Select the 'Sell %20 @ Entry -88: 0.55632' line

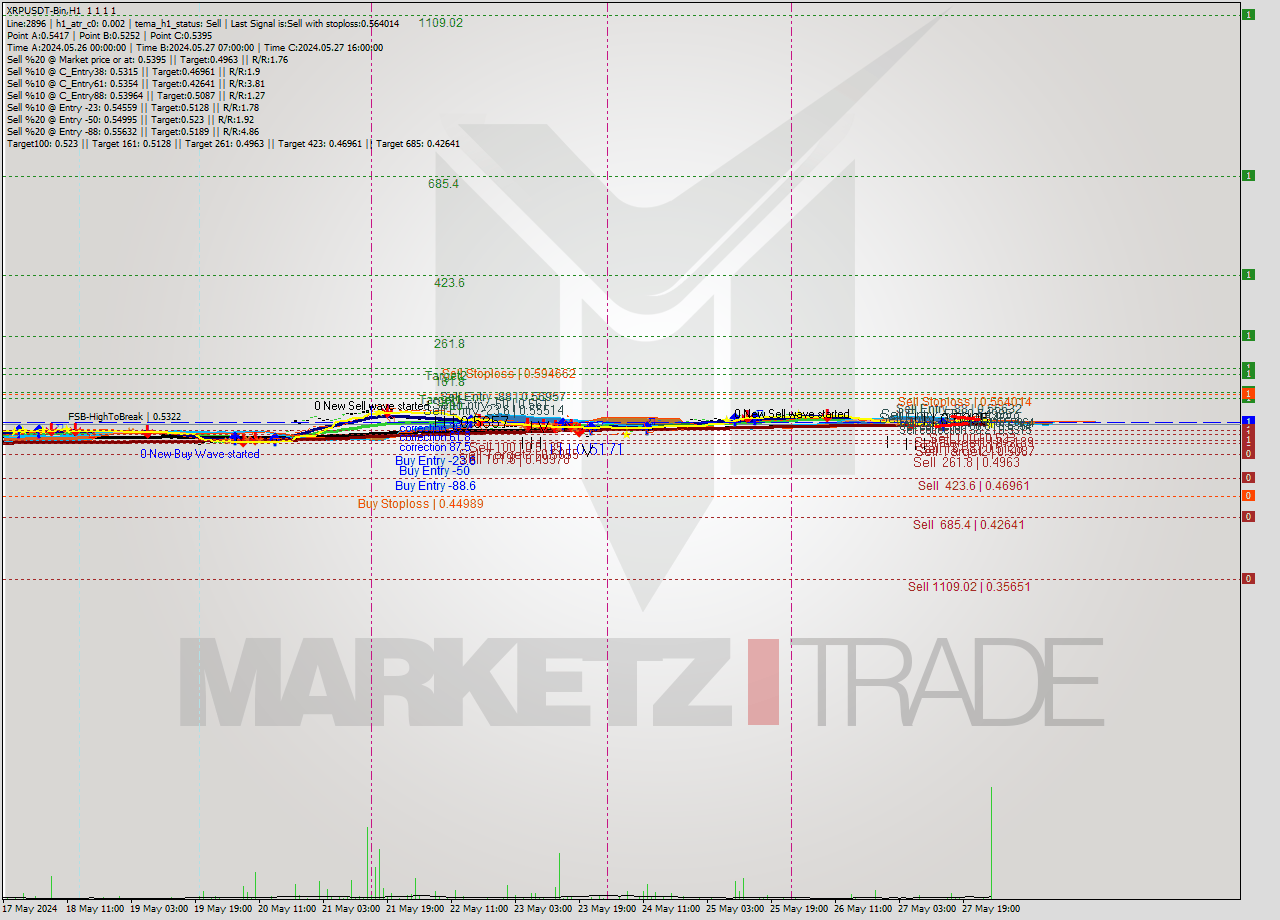pyautogui.click(x=133, y=131)
